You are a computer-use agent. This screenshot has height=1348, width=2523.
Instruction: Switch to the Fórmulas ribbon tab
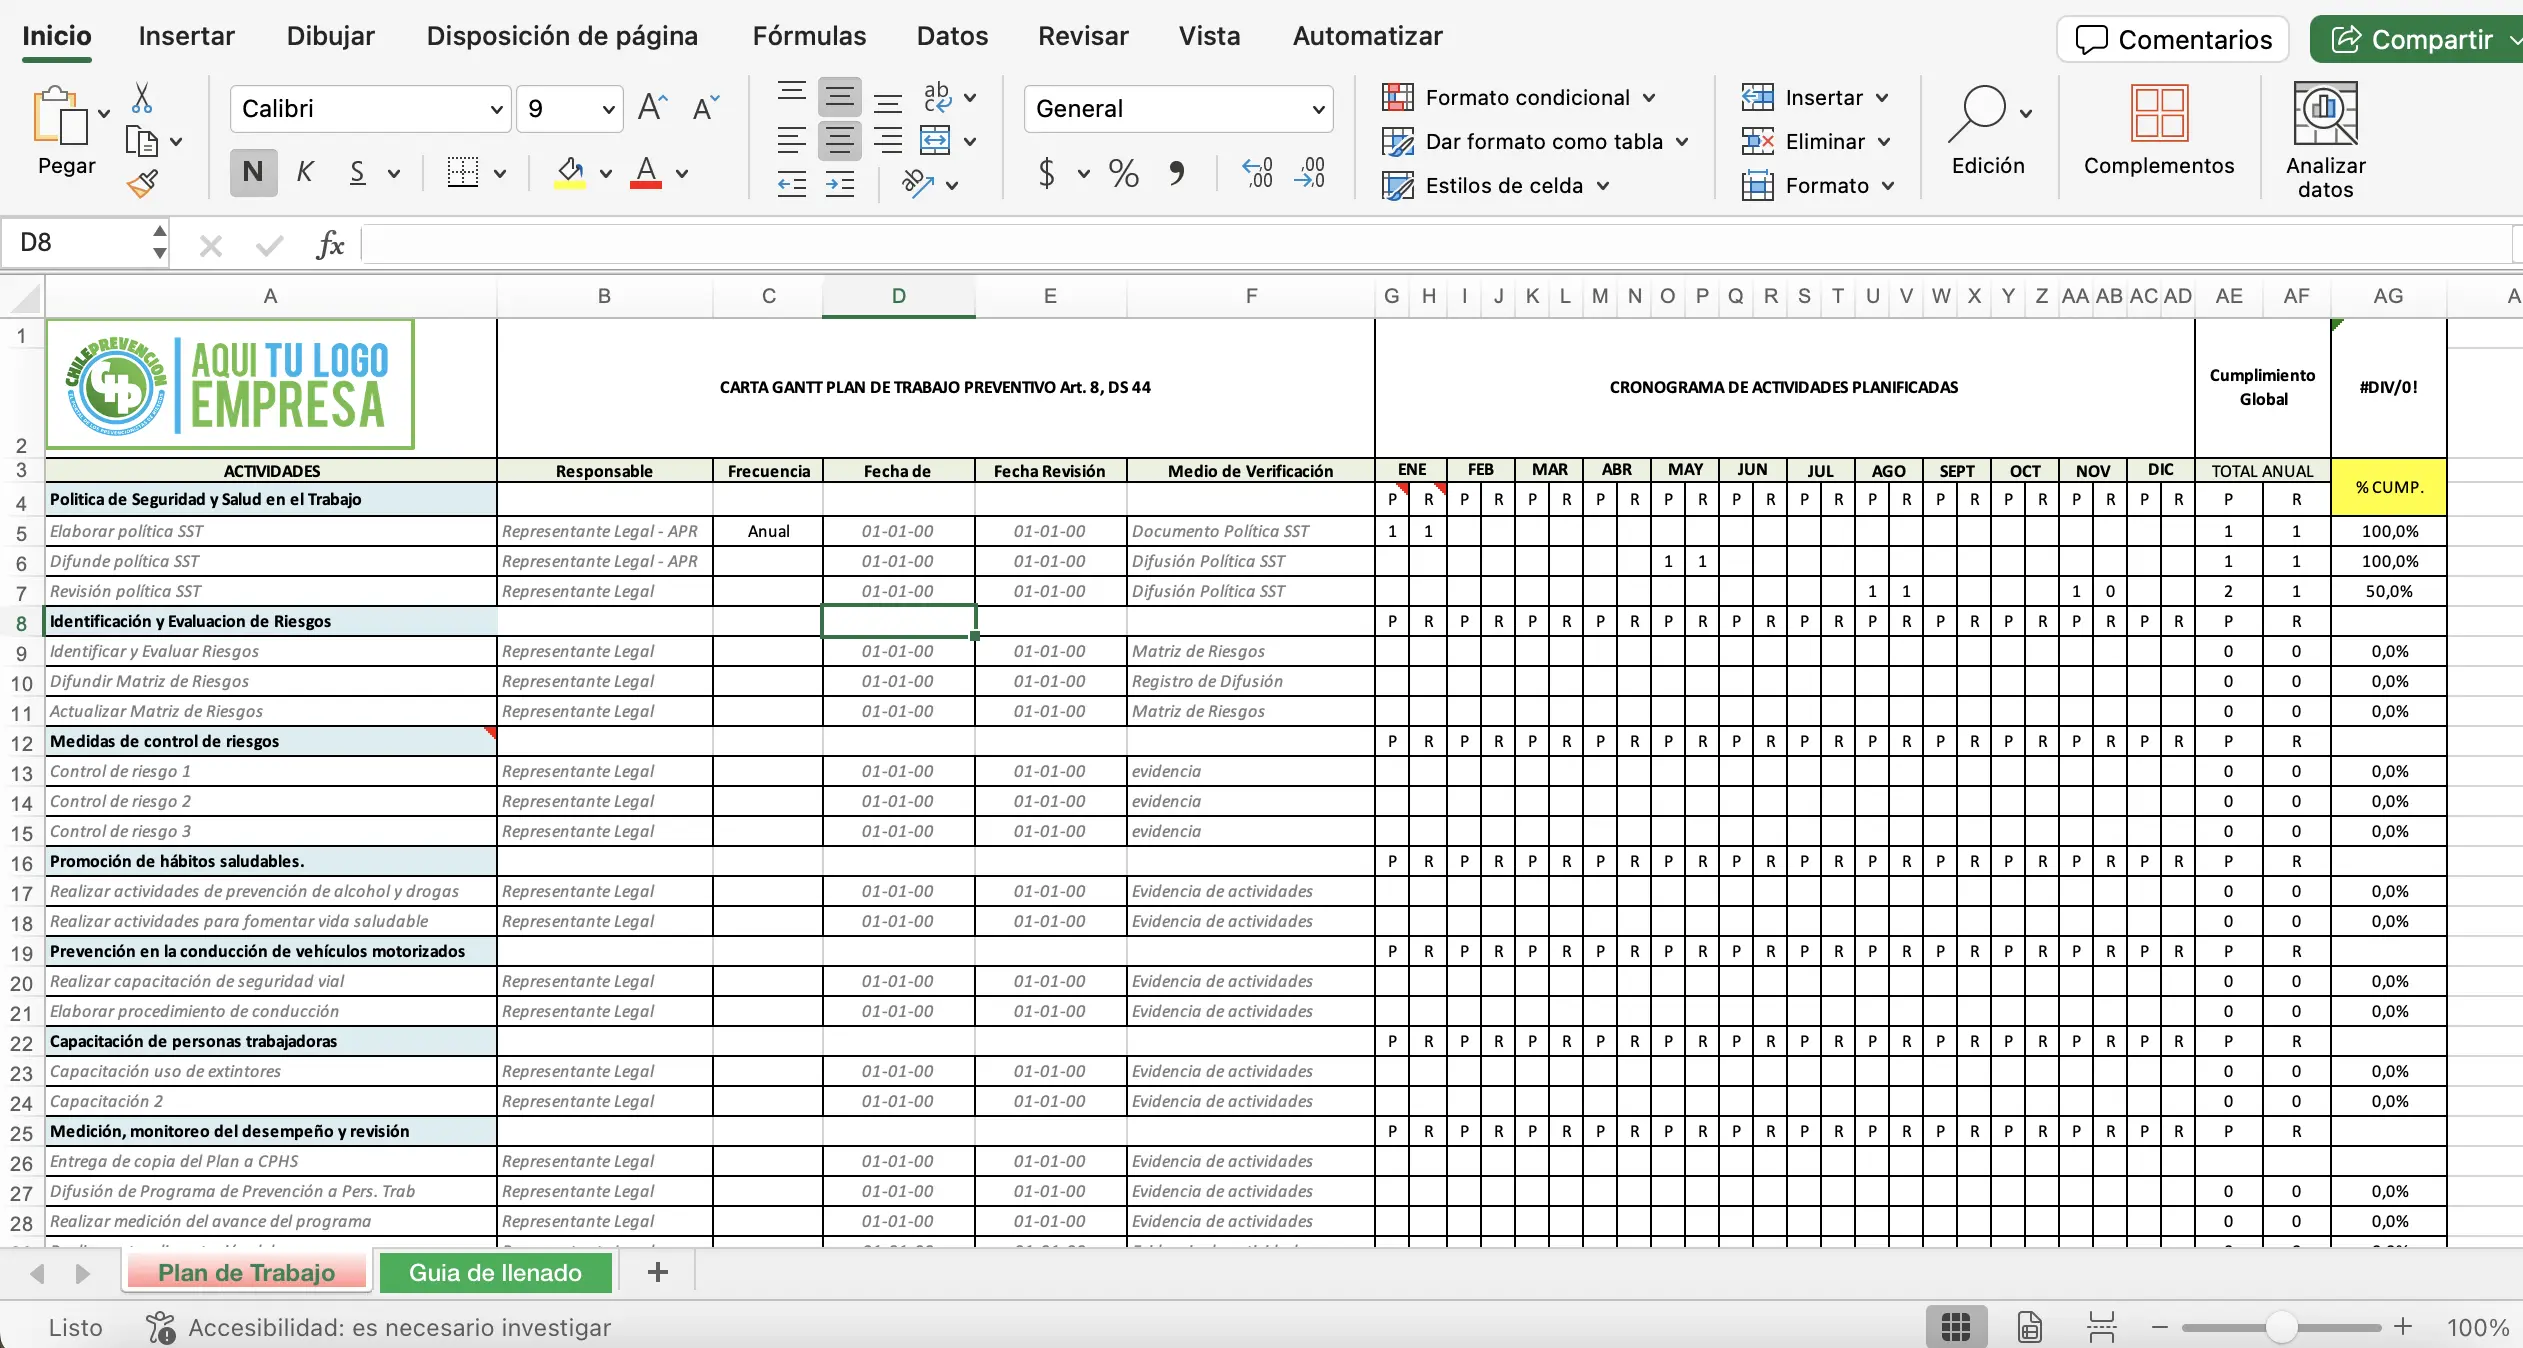(808, 35)
